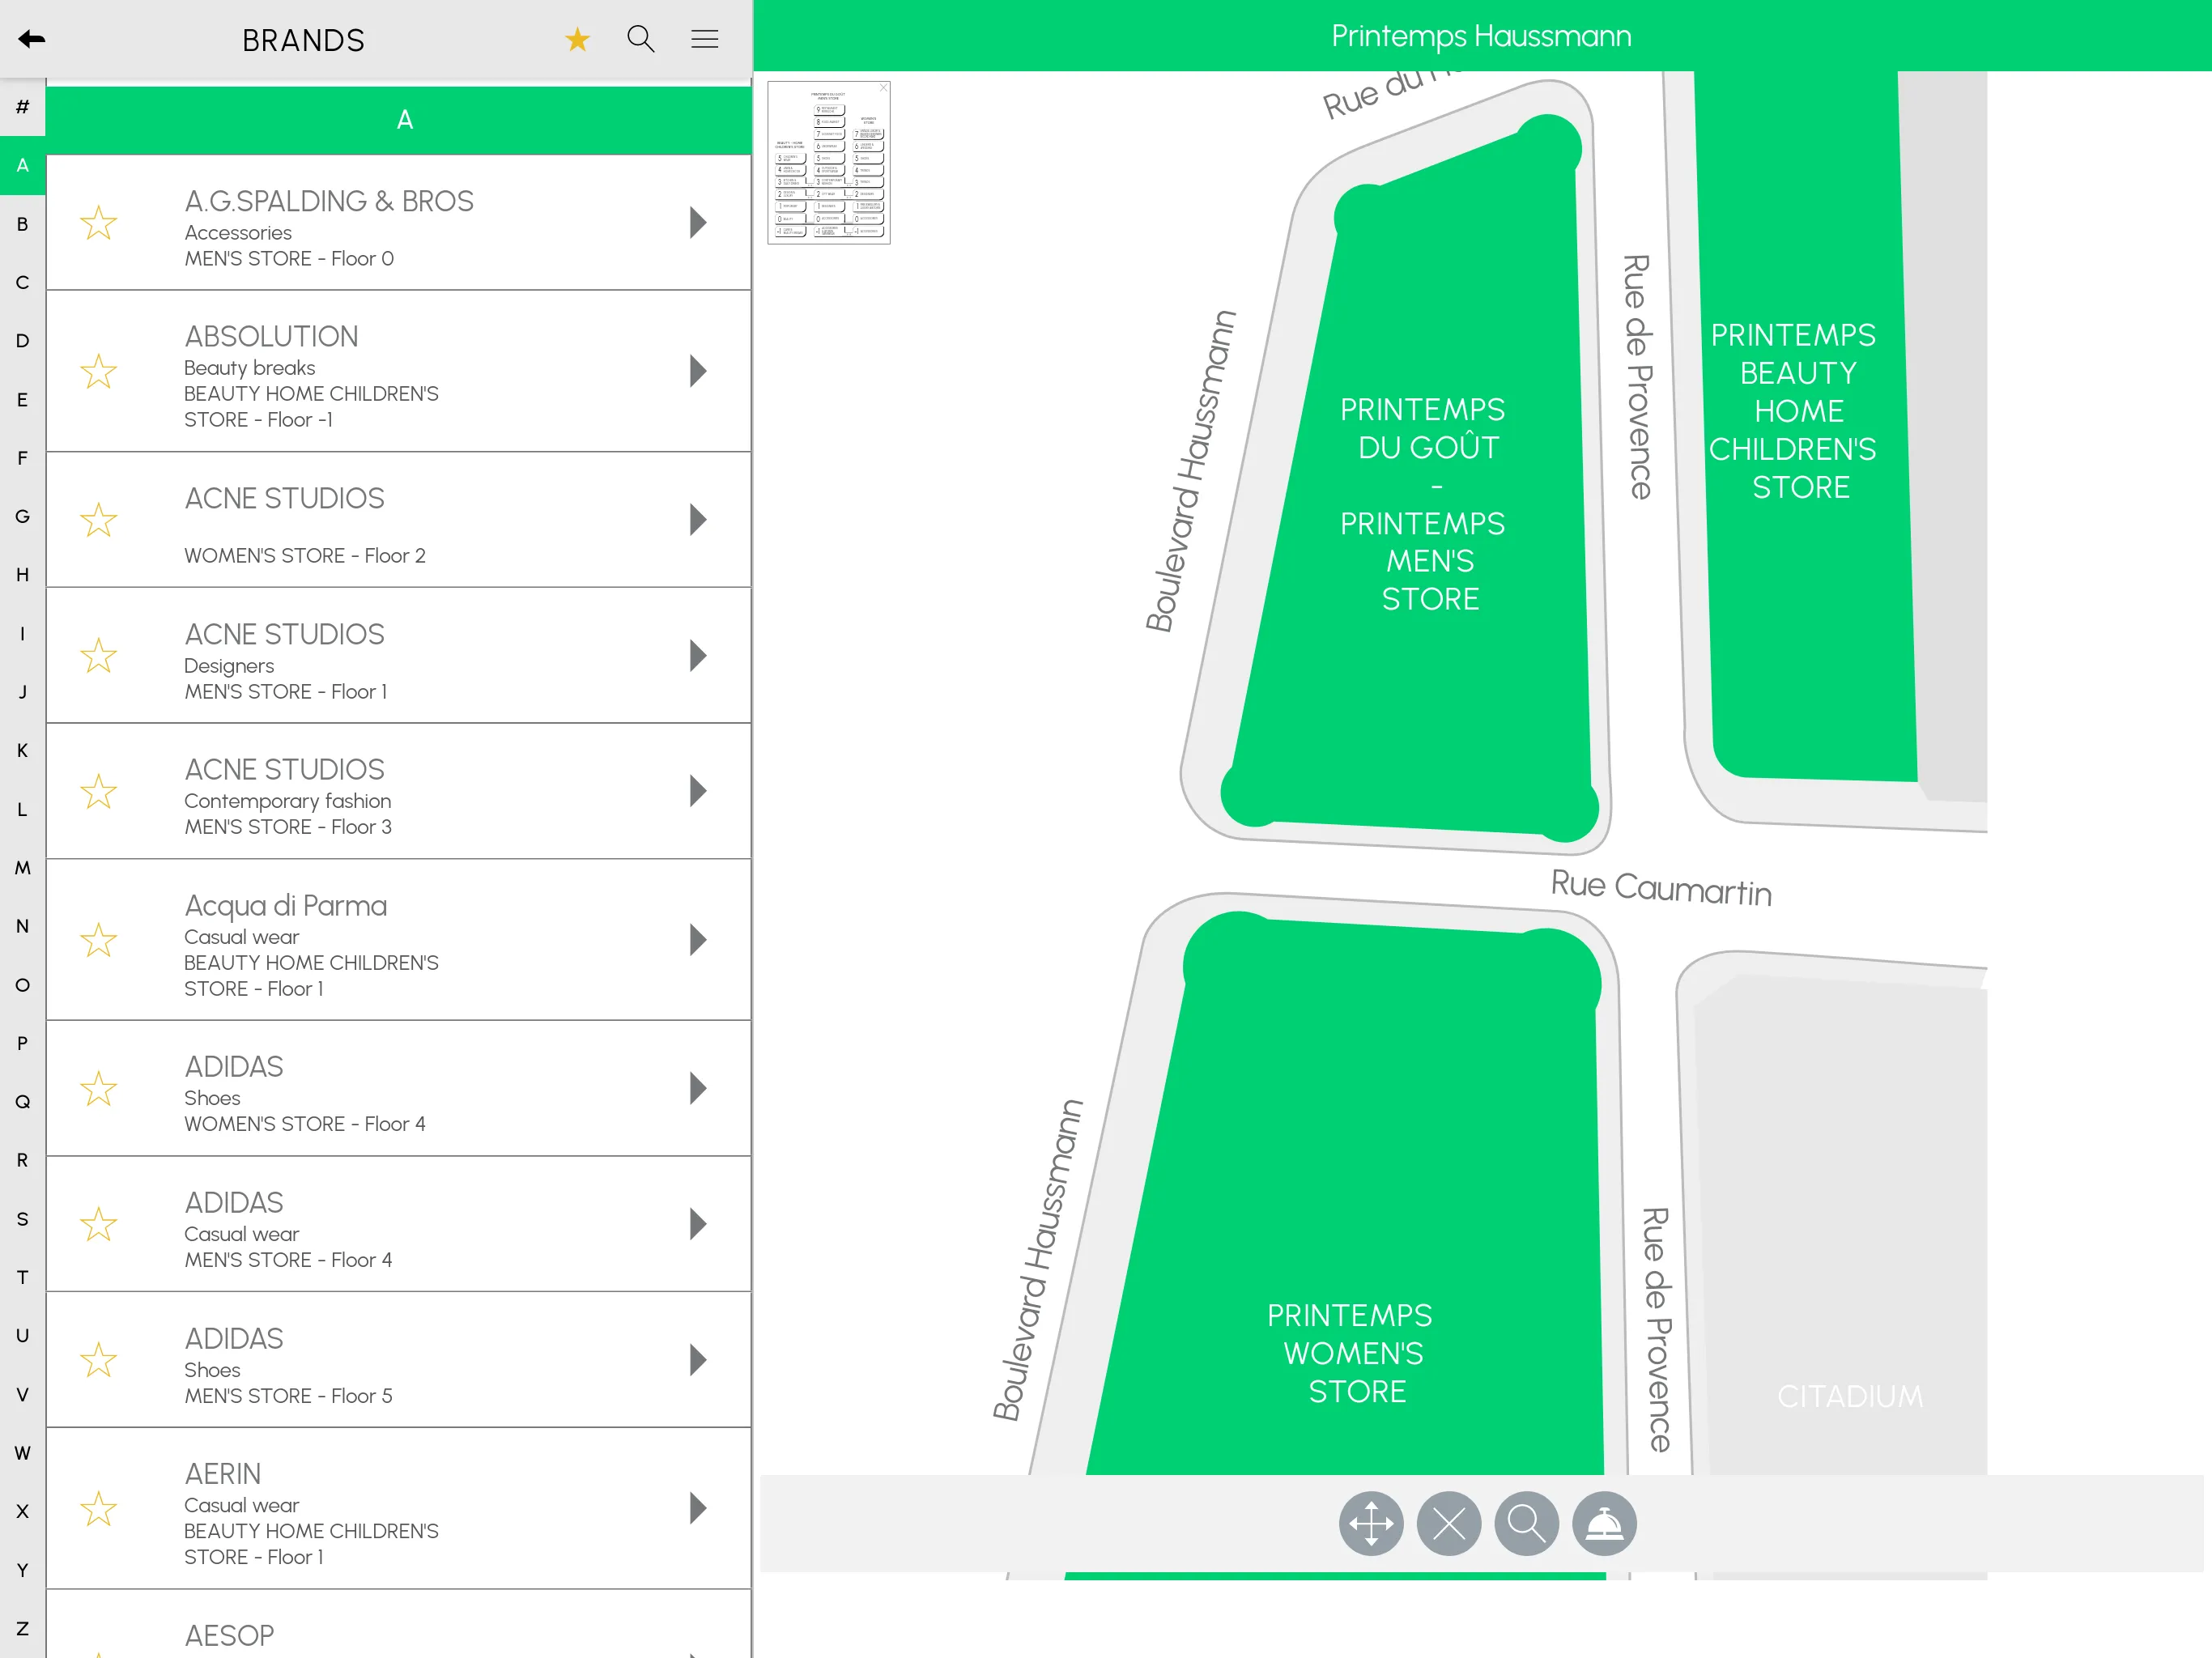Click the Rue Caumartin street label
This screenshot has height=1658, width=2212.
click(1661, 888)
